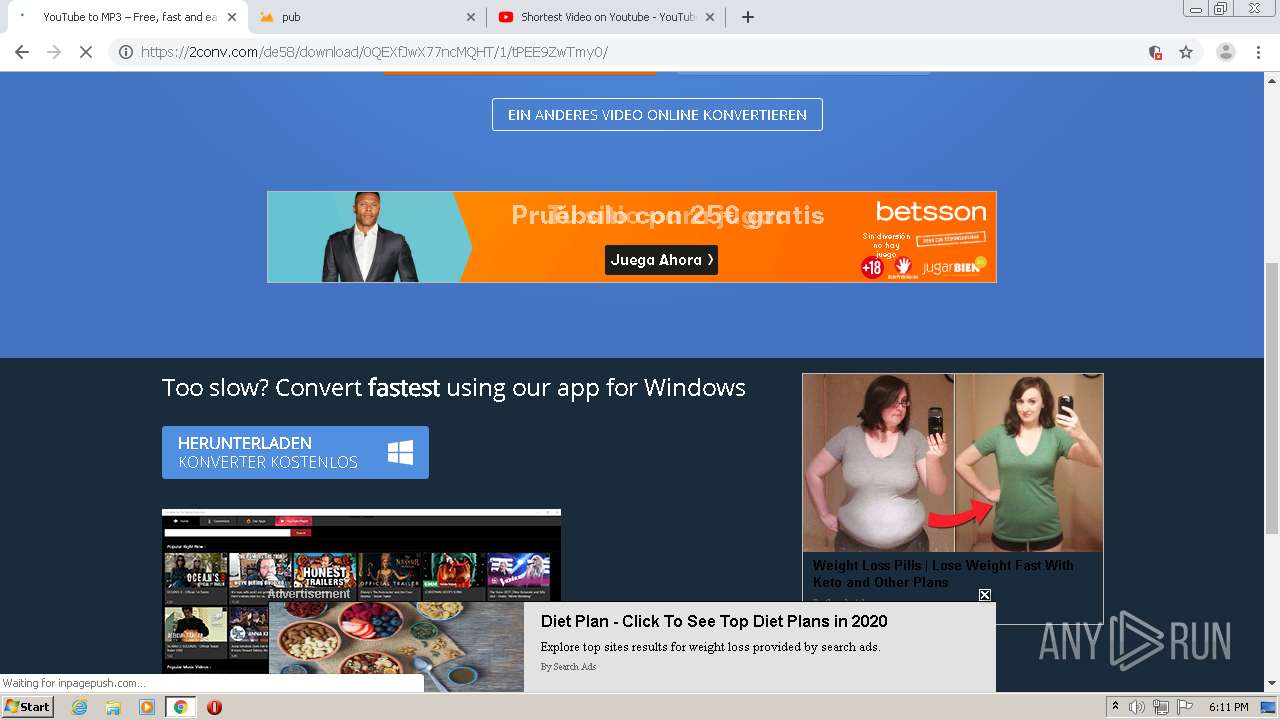This screenshot has width=1280, height=720.
Task: Open the betsson logo in the banner
Action: 931,211
